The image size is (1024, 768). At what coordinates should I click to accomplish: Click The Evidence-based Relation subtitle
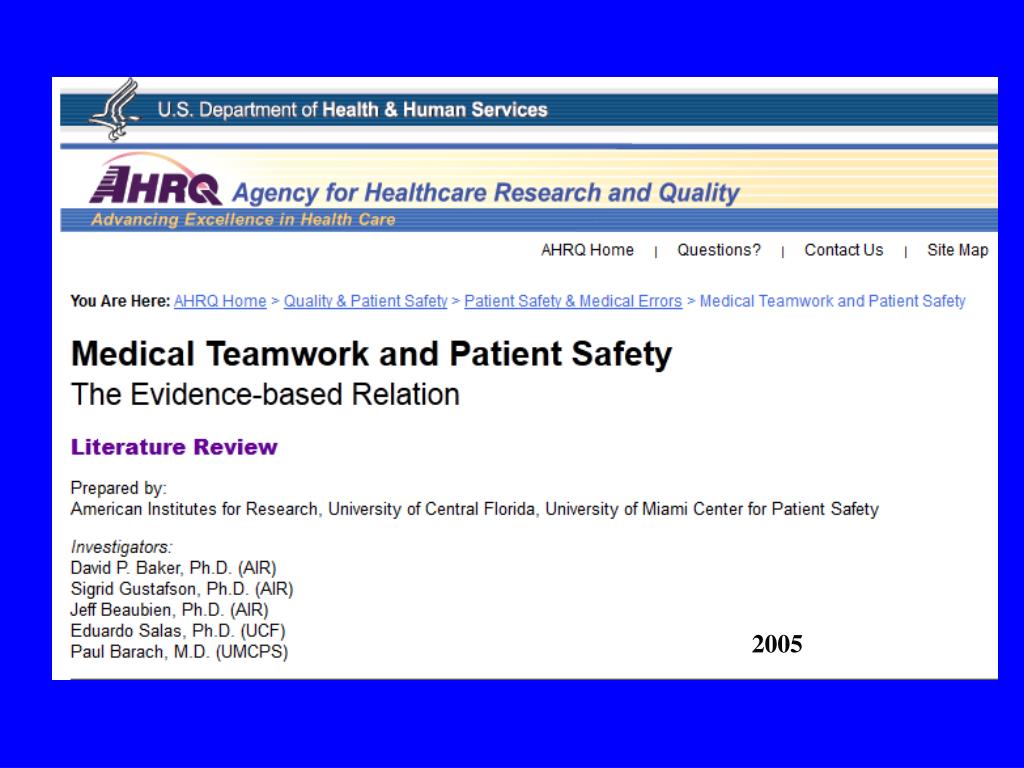click(265, 394)
